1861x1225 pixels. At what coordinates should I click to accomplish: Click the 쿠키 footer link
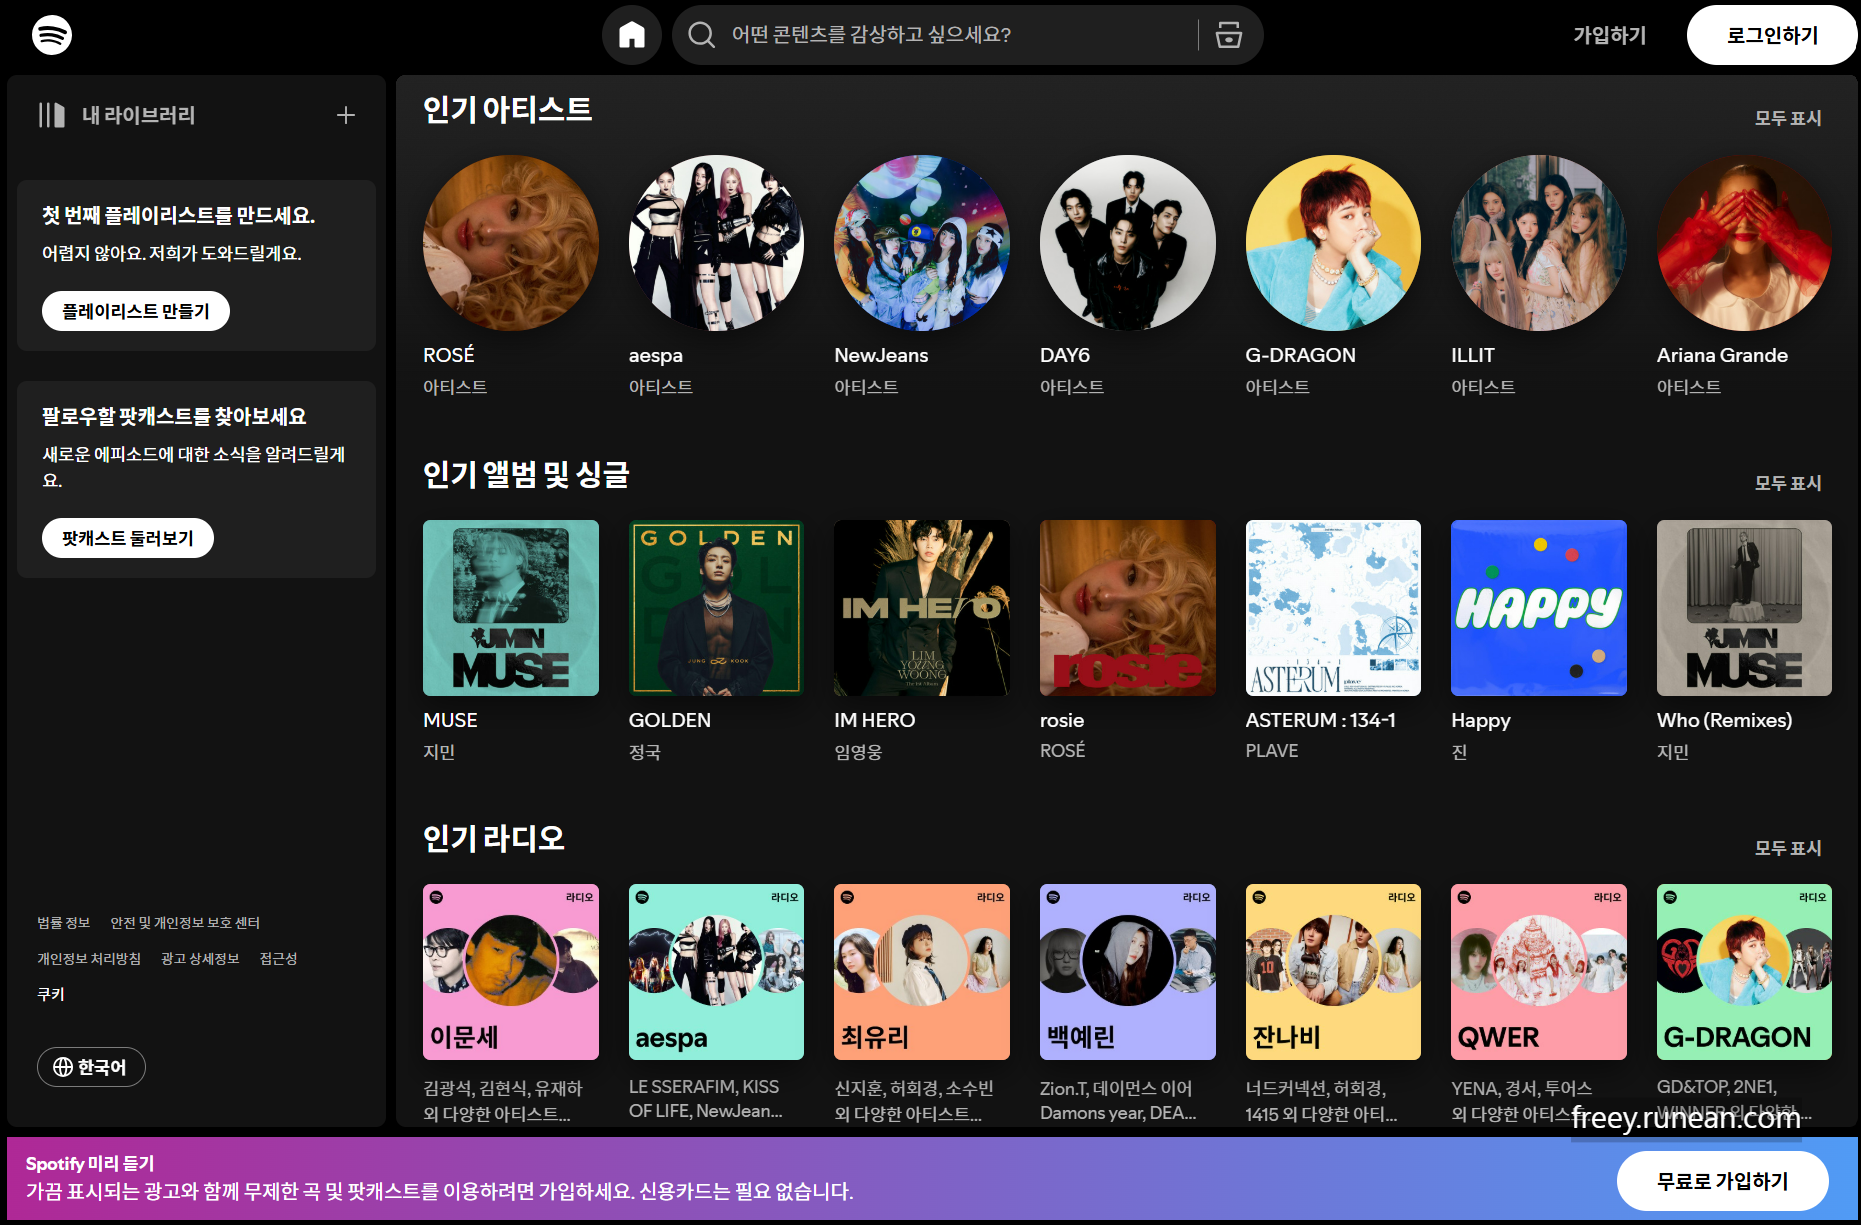(x=52, y=993)
